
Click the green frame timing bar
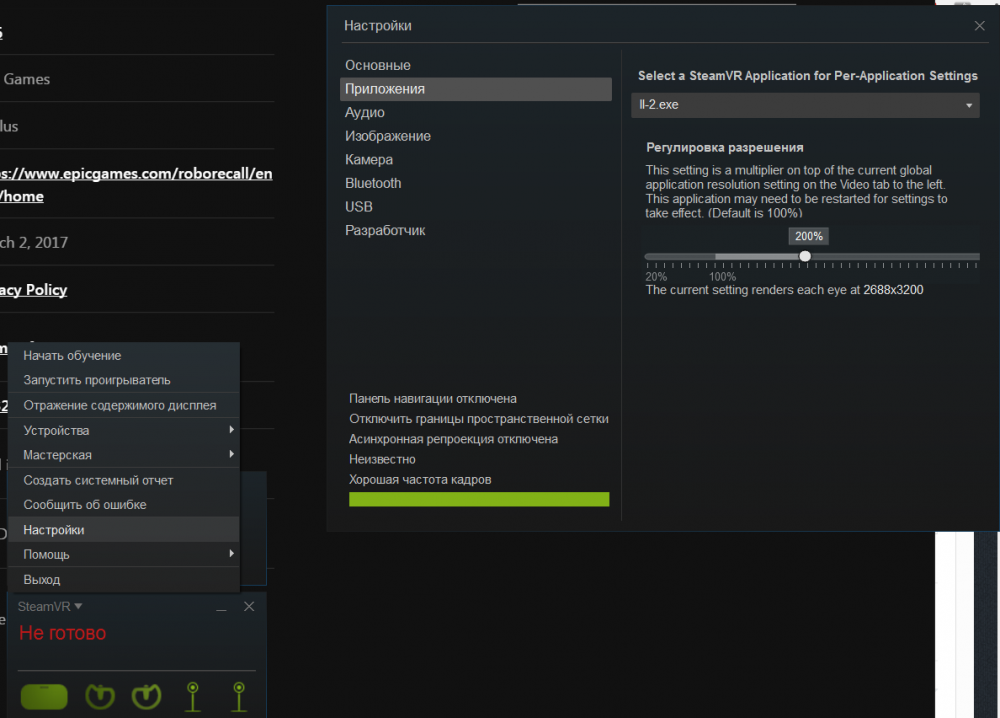479,498
